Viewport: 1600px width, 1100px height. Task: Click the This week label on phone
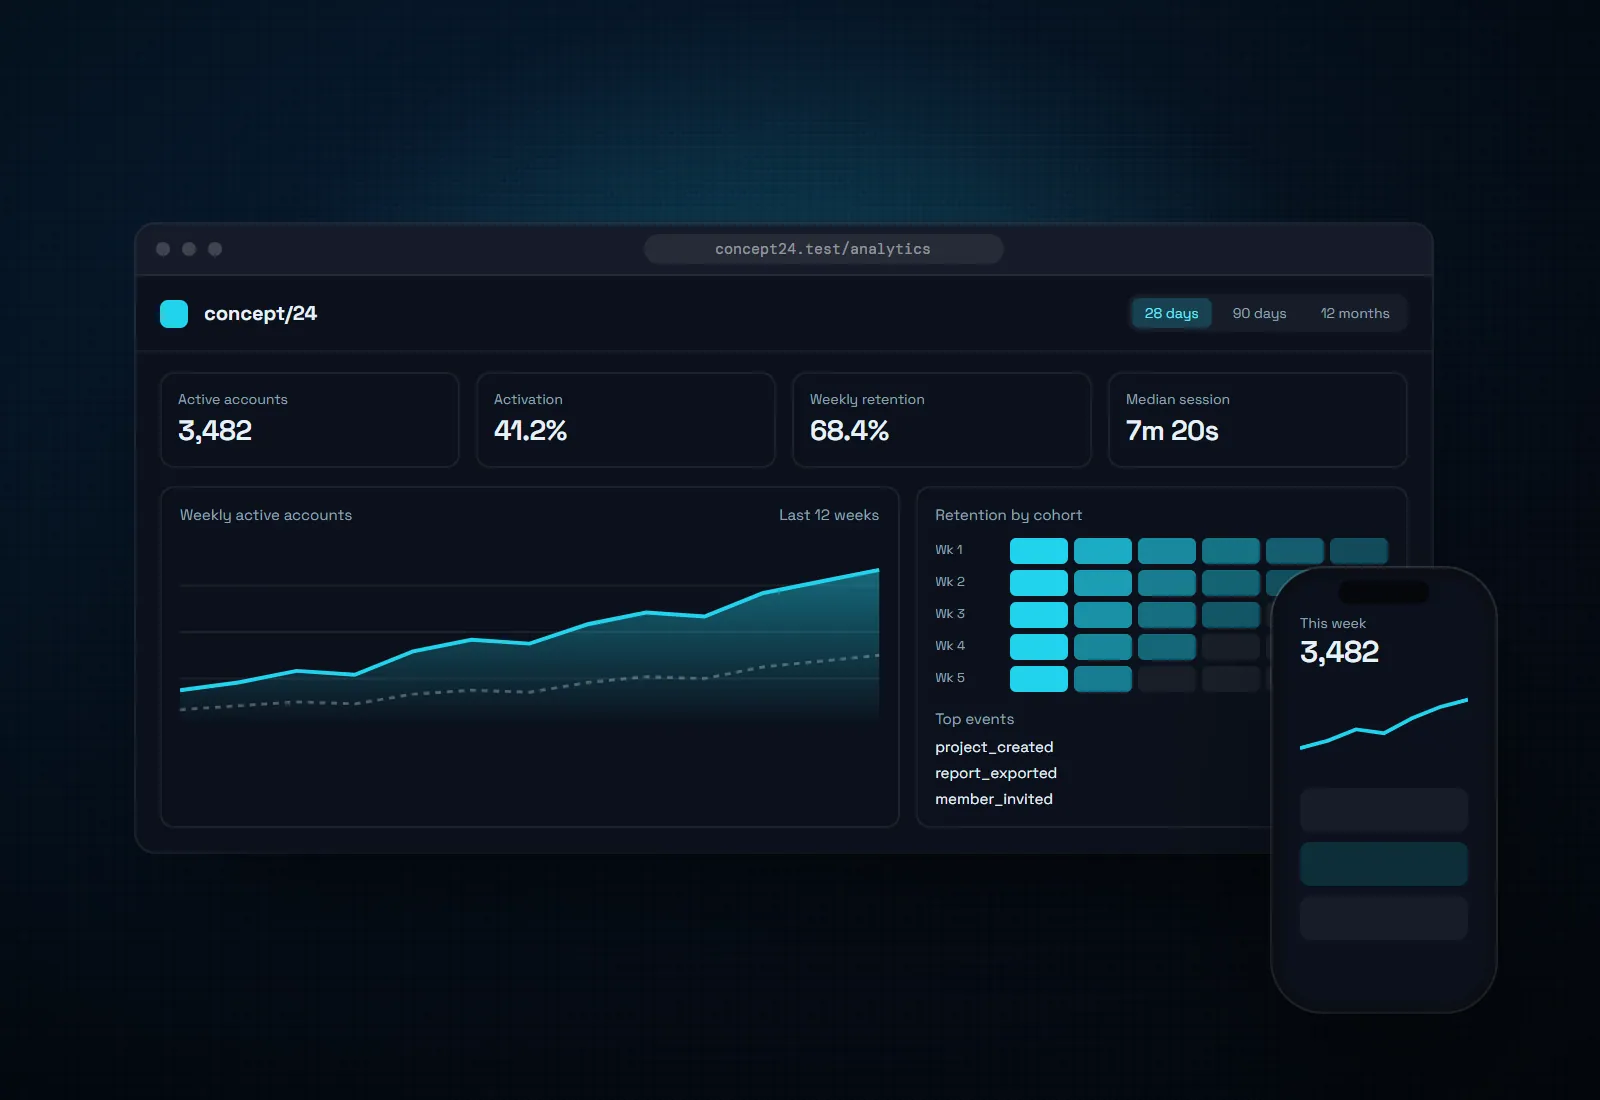coord(1332,623)
